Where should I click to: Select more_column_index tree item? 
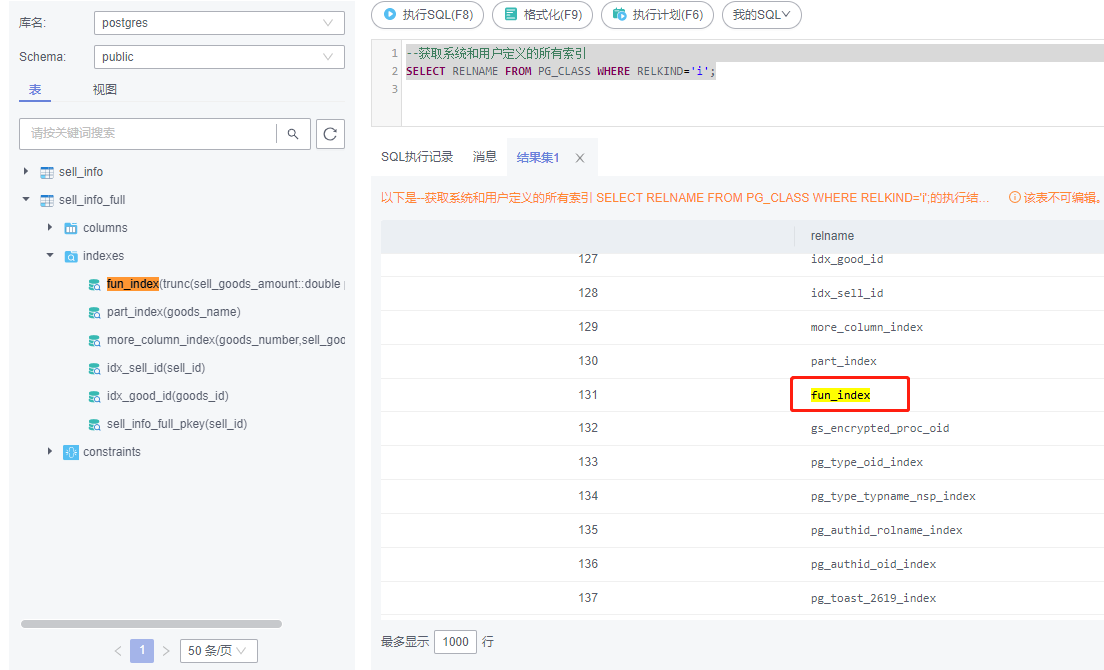(x=225, y=340)
